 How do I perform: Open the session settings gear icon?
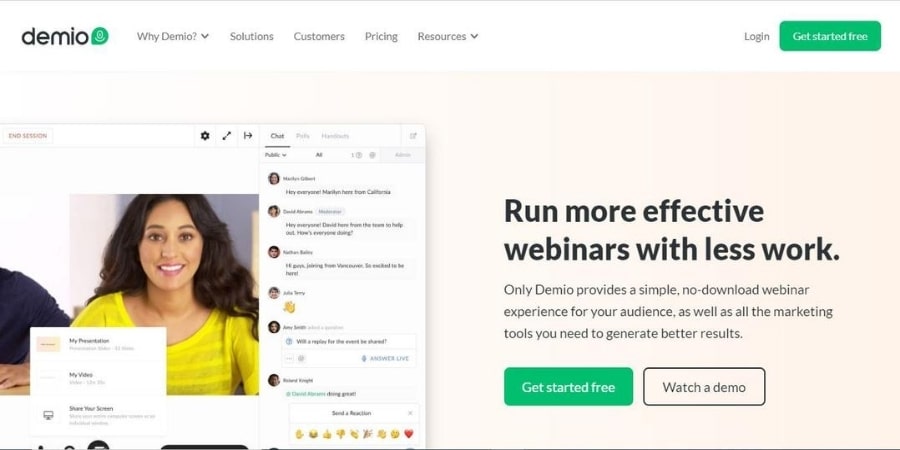tap(205, 136)
